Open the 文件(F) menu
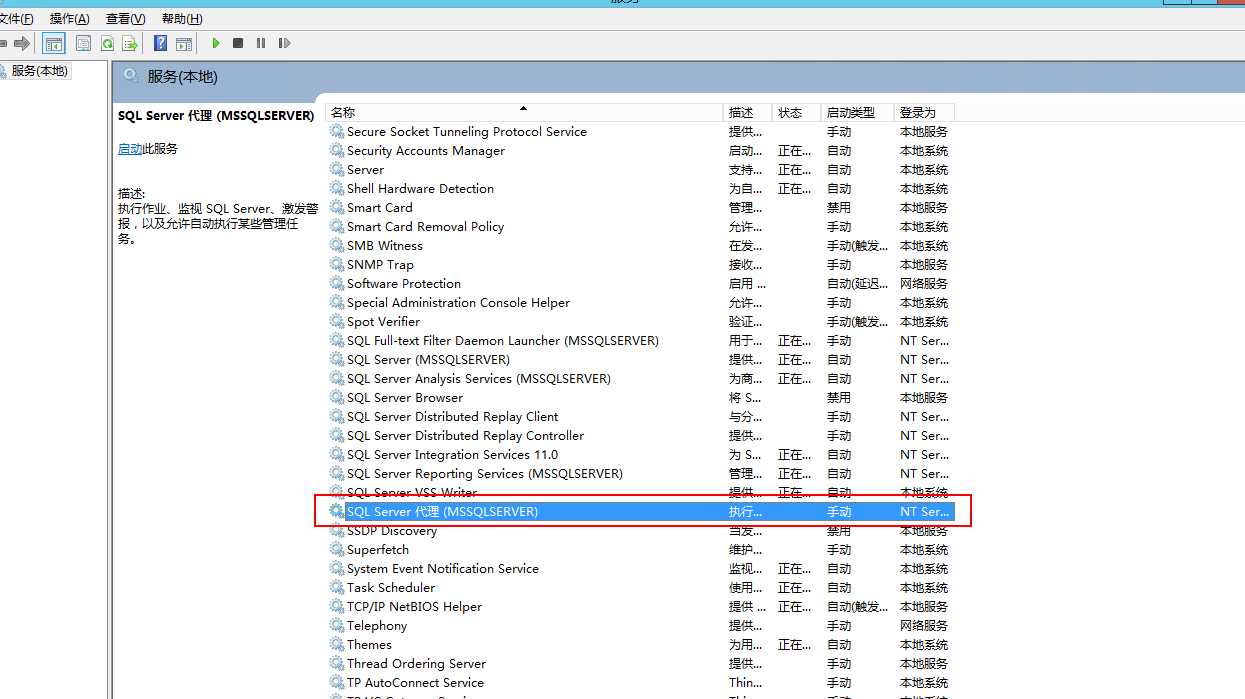 coord(16,19)
